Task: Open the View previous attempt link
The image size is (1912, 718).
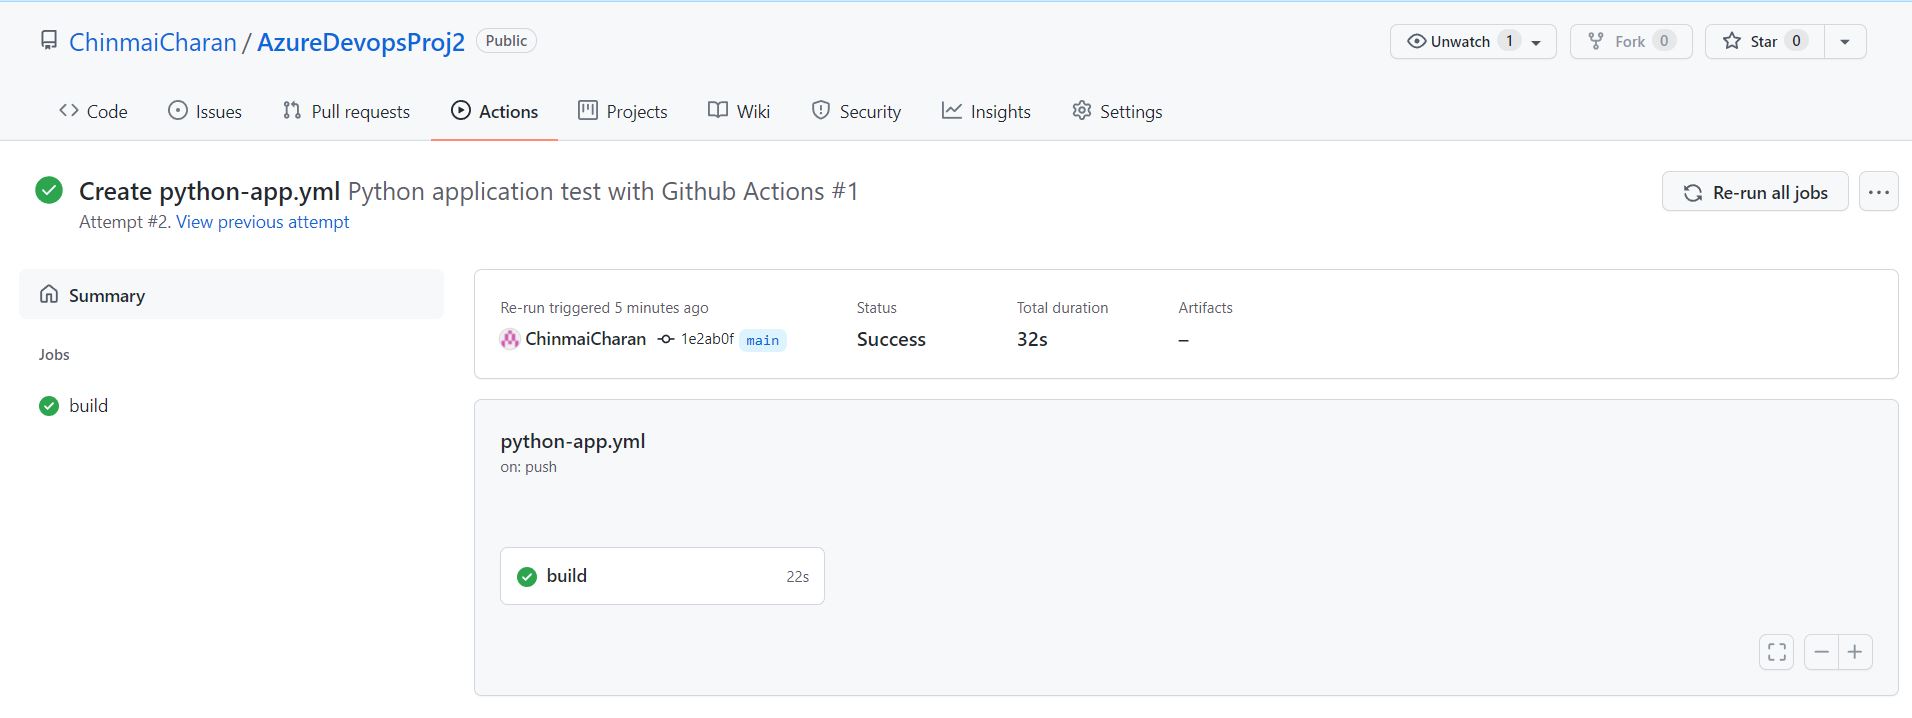Action: 262,222
